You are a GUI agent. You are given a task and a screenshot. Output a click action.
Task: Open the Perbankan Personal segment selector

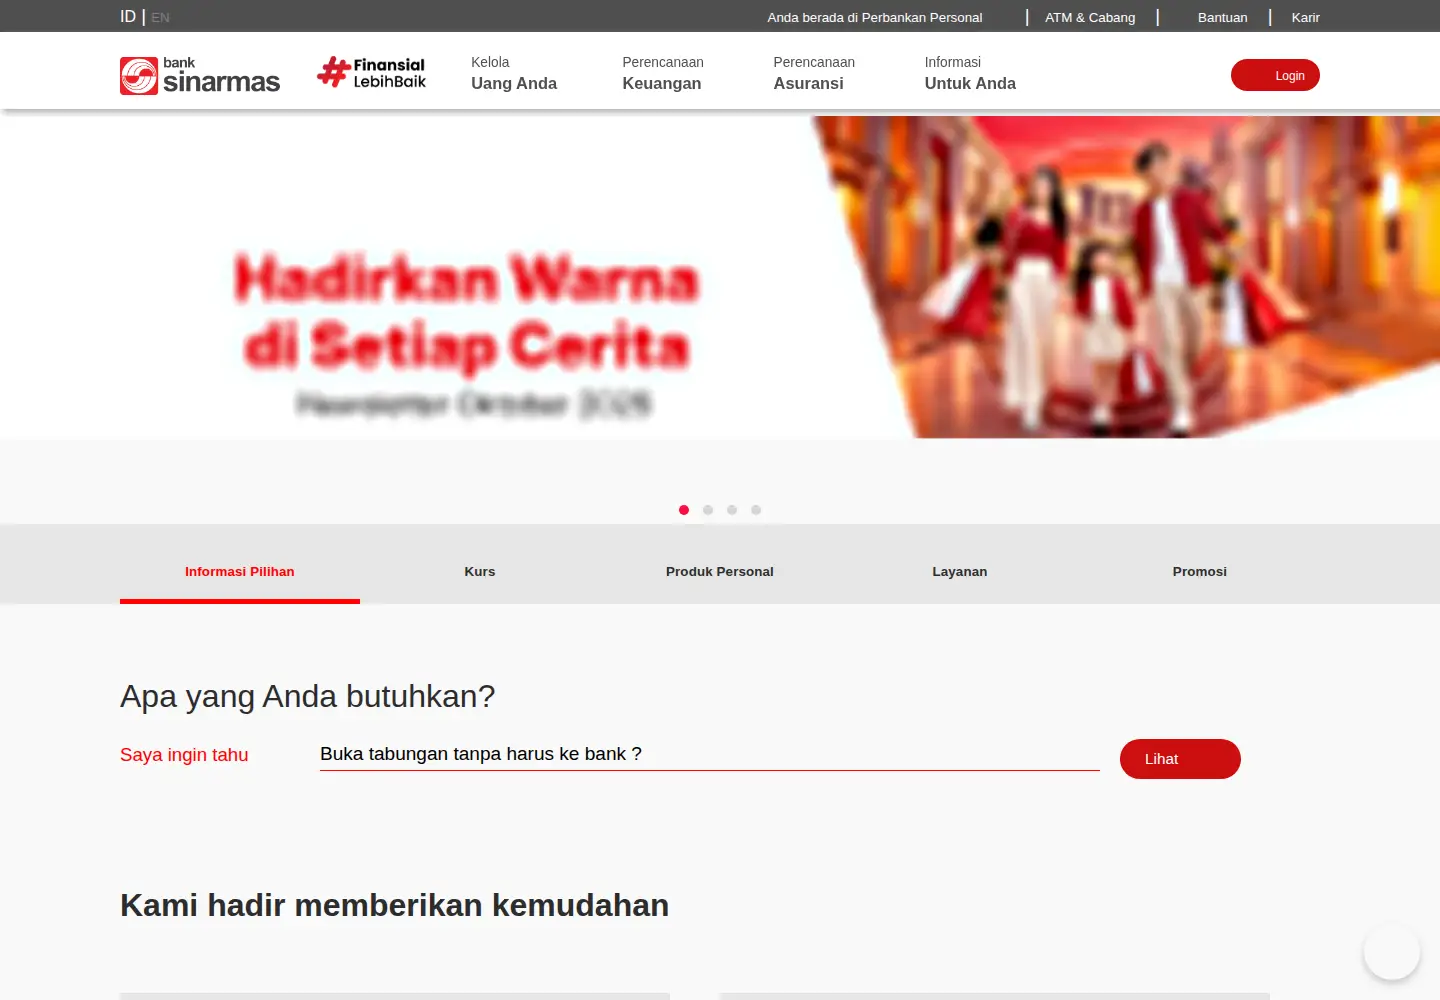click(875, 17)
